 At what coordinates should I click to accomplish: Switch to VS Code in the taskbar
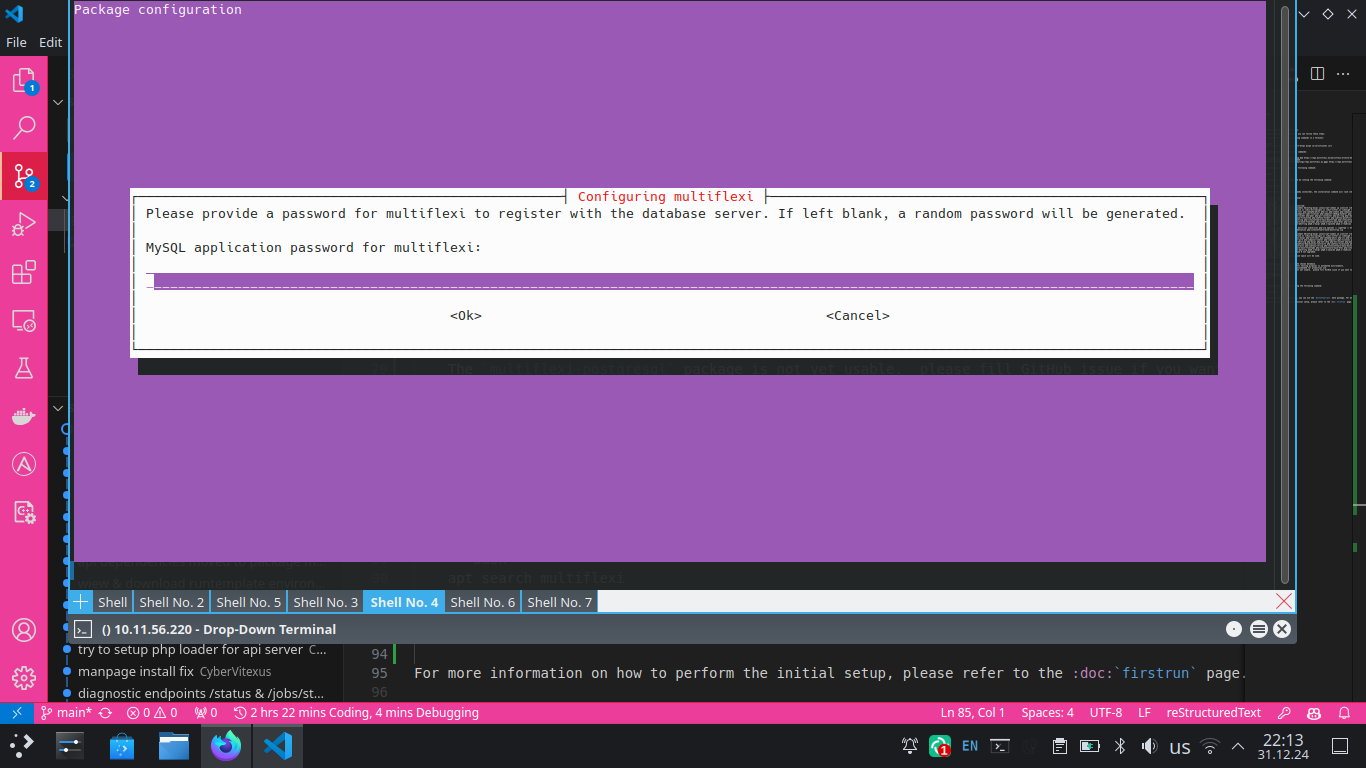[x=277, y=746]
